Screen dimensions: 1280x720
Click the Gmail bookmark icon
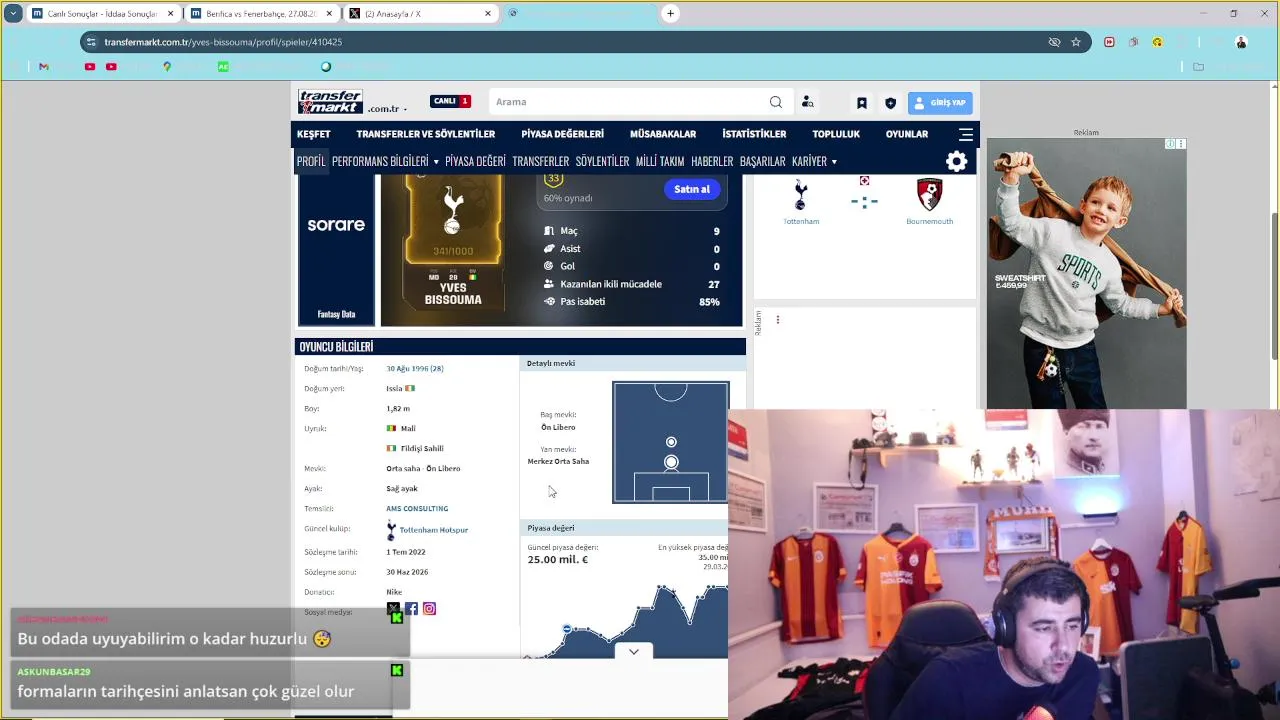point(43,66)
